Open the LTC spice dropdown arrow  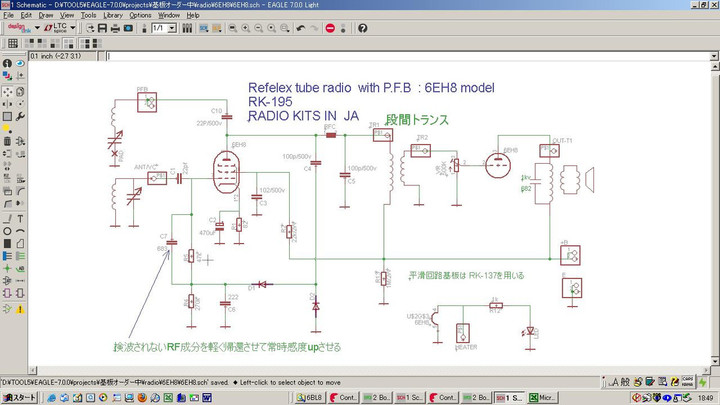tap(72, 28)
